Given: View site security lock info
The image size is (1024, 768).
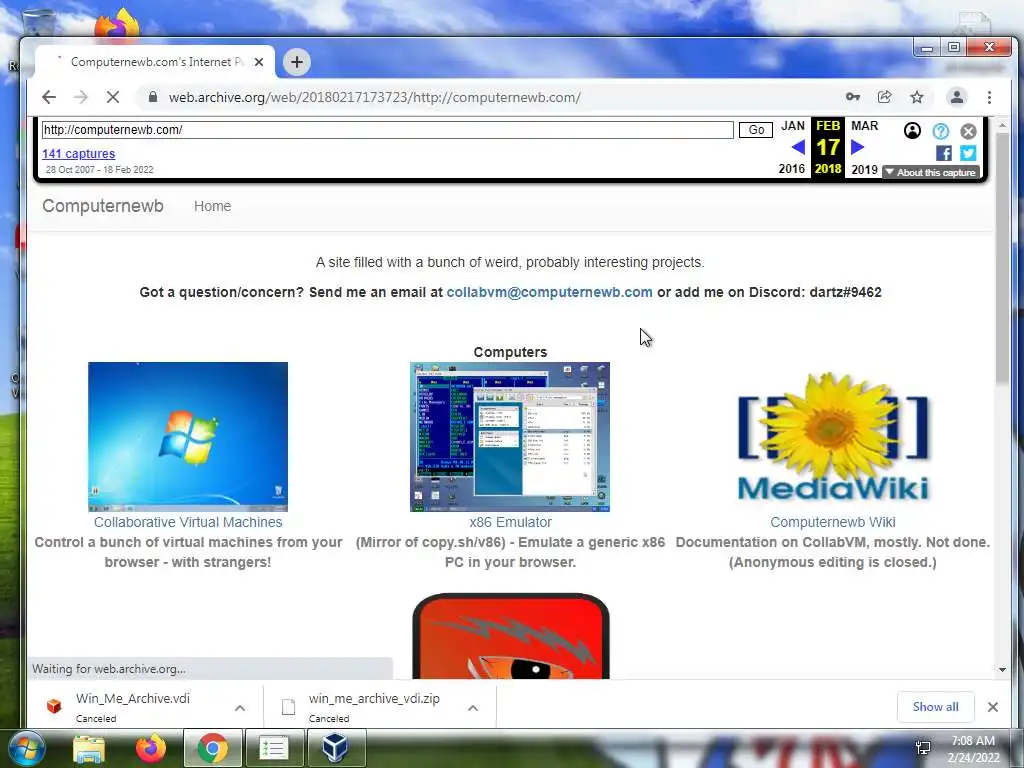Looking at the screenshot, I should click(153, 97).
